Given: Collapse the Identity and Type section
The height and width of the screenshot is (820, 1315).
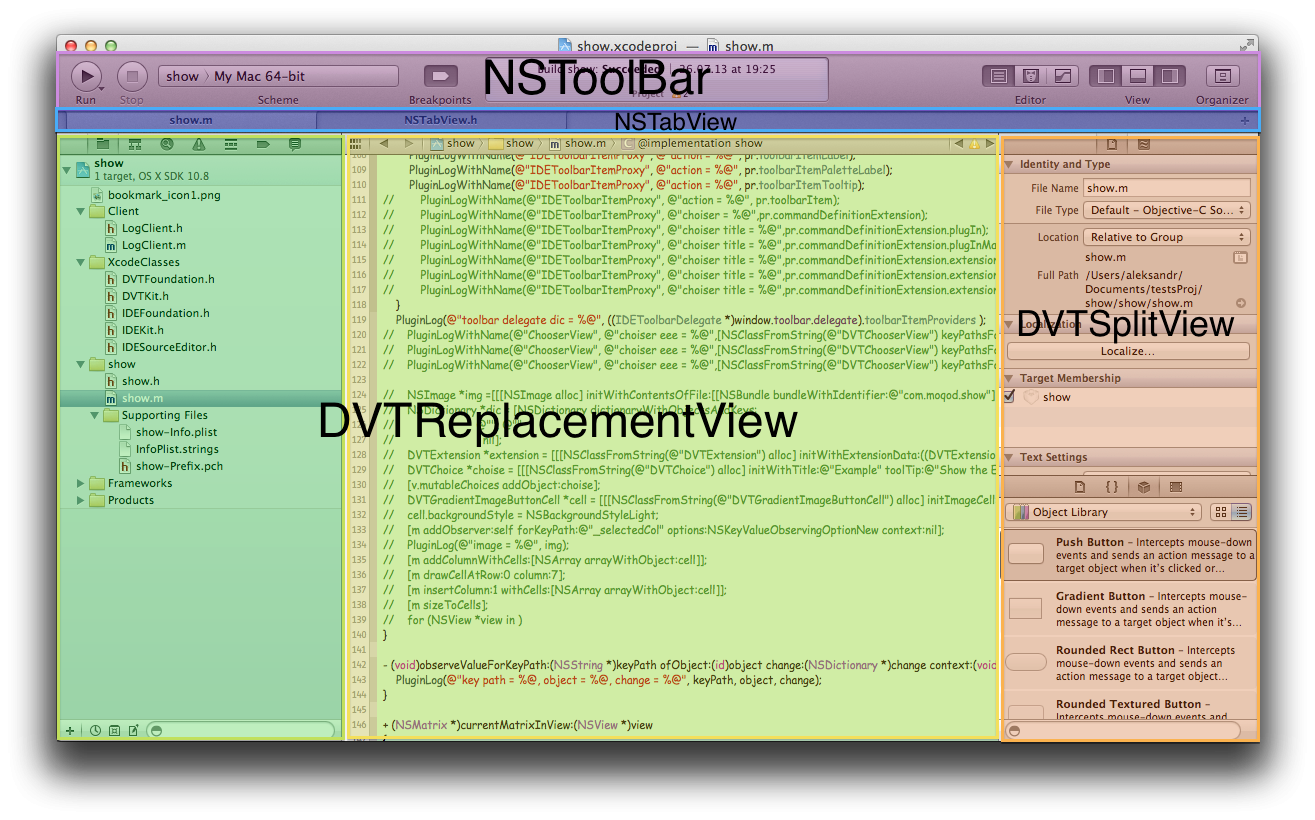Looking at the screenshot, I should [1010, 165].
